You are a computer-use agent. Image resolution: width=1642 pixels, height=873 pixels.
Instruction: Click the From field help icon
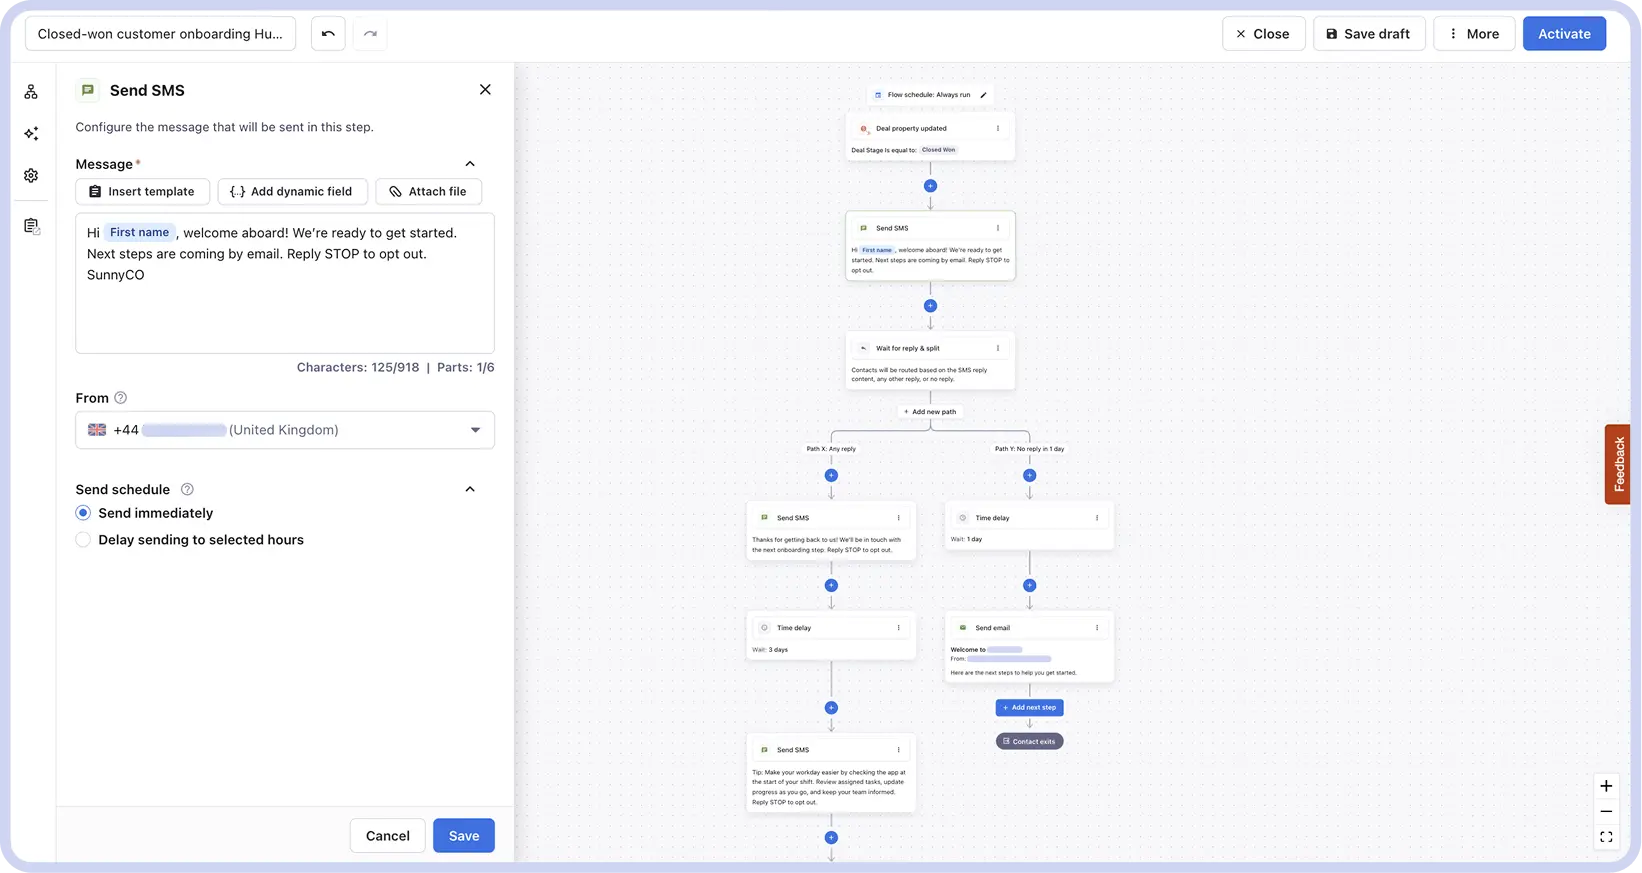121,398
